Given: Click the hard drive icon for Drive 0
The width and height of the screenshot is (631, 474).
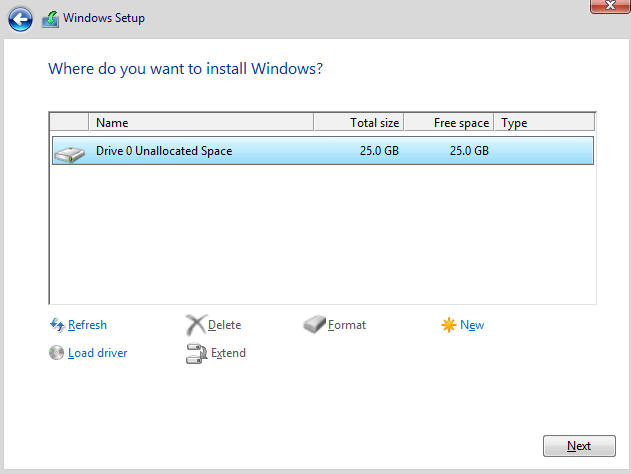Looking at the screenshot, I should click(x=70, y=152).
